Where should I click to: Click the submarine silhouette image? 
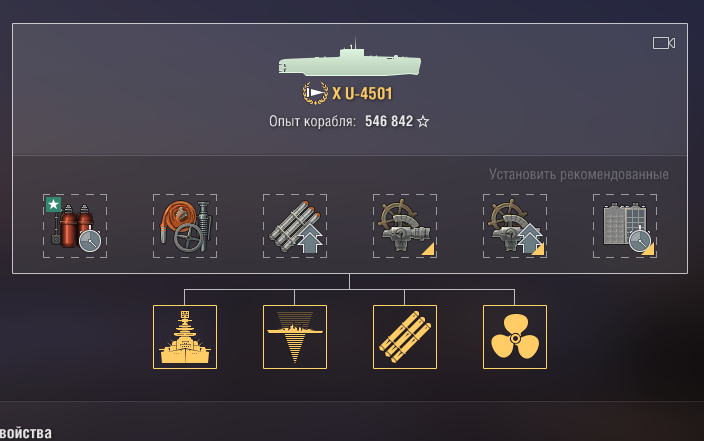[x=350, y=58]
